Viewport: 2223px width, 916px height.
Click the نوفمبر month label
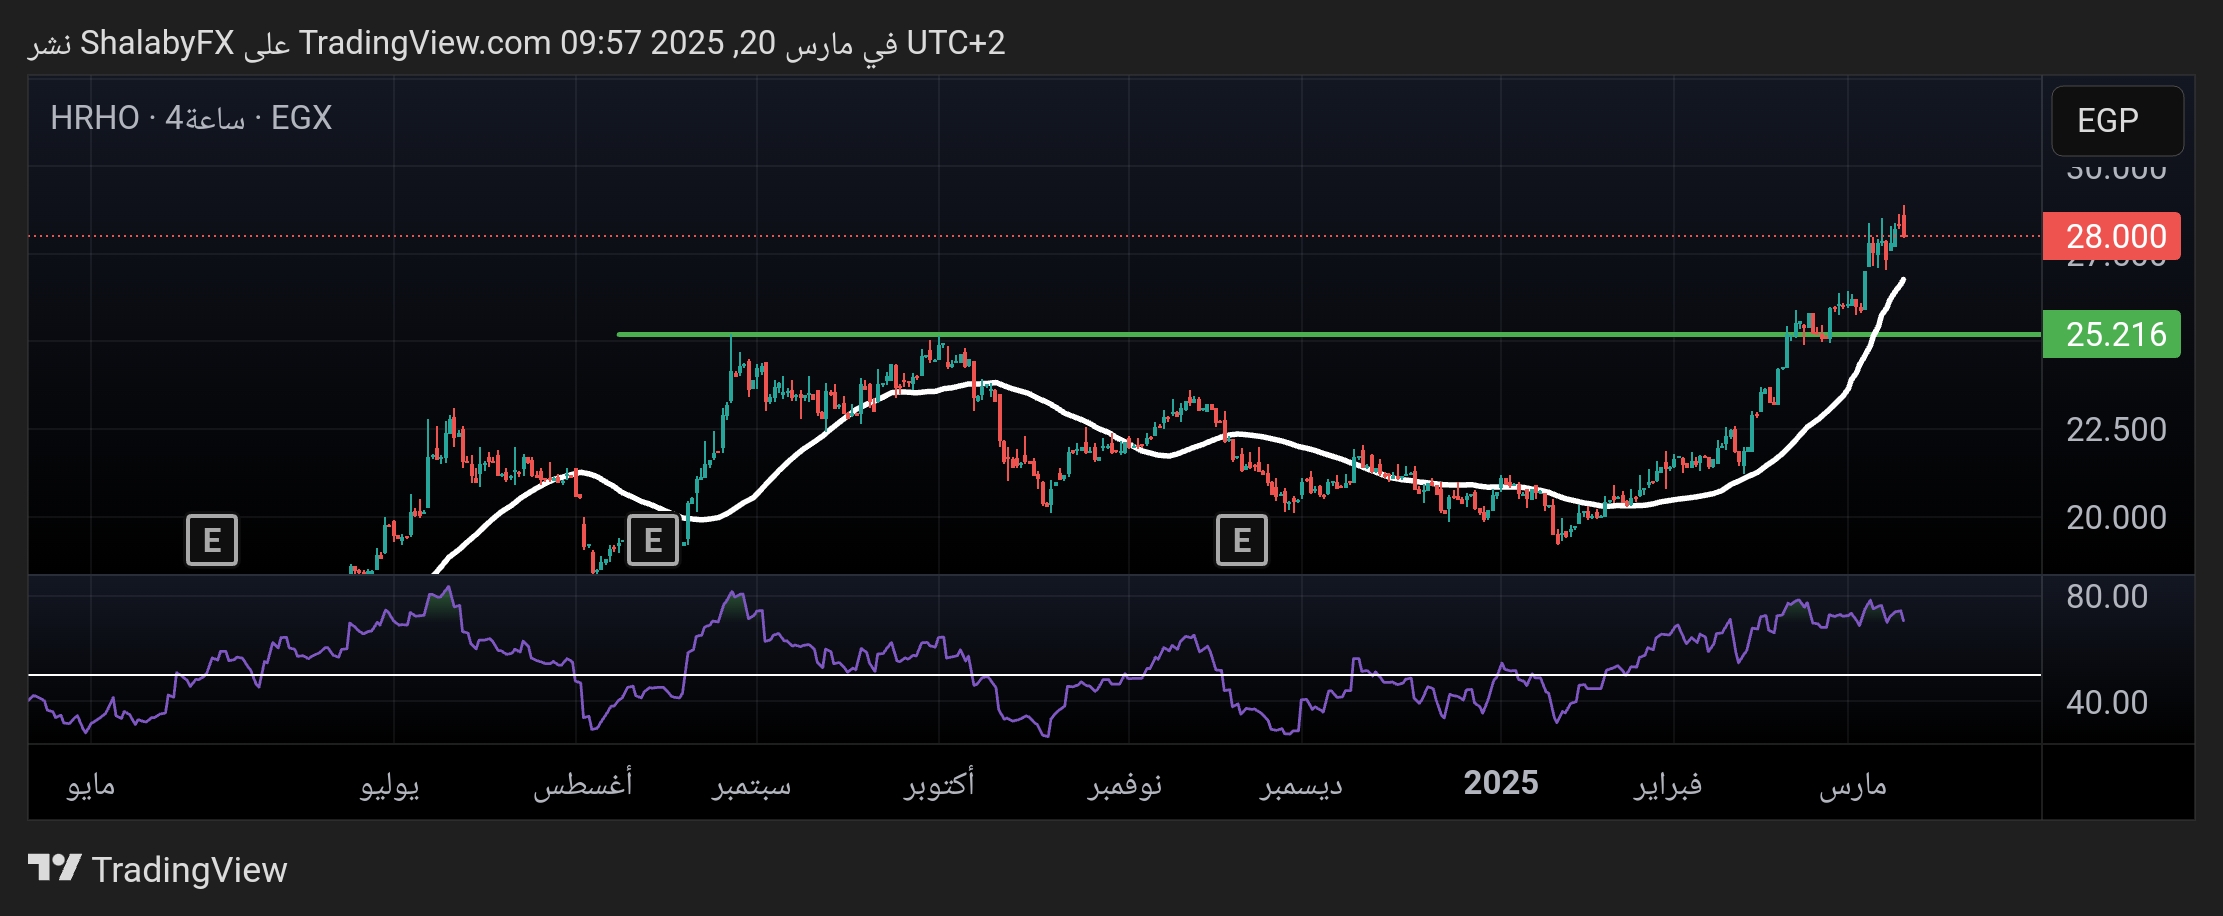[x=1125, y=784]
